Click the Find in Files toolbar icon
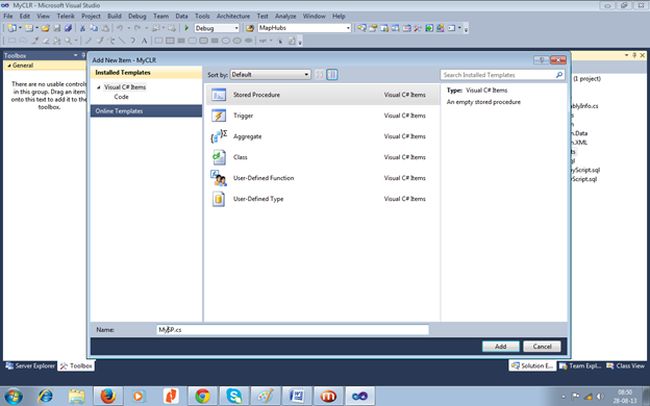The width and height of the screenshot is (650, 406). point(250,28)
